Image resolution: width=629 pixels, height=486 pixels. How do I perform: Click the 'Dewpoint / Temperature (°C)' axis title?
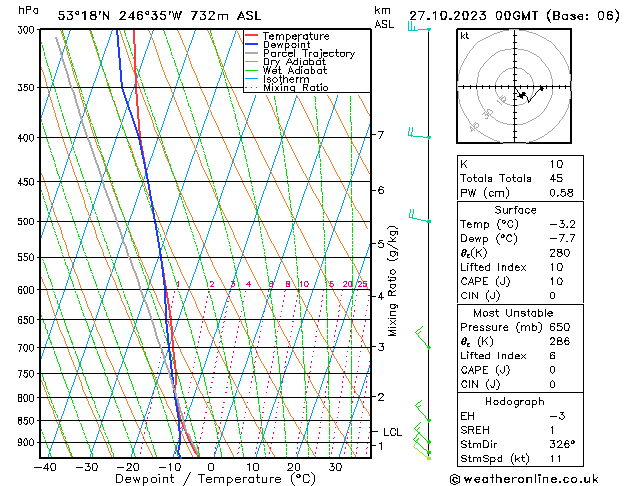pyautogui.click(x=215, y=479)
